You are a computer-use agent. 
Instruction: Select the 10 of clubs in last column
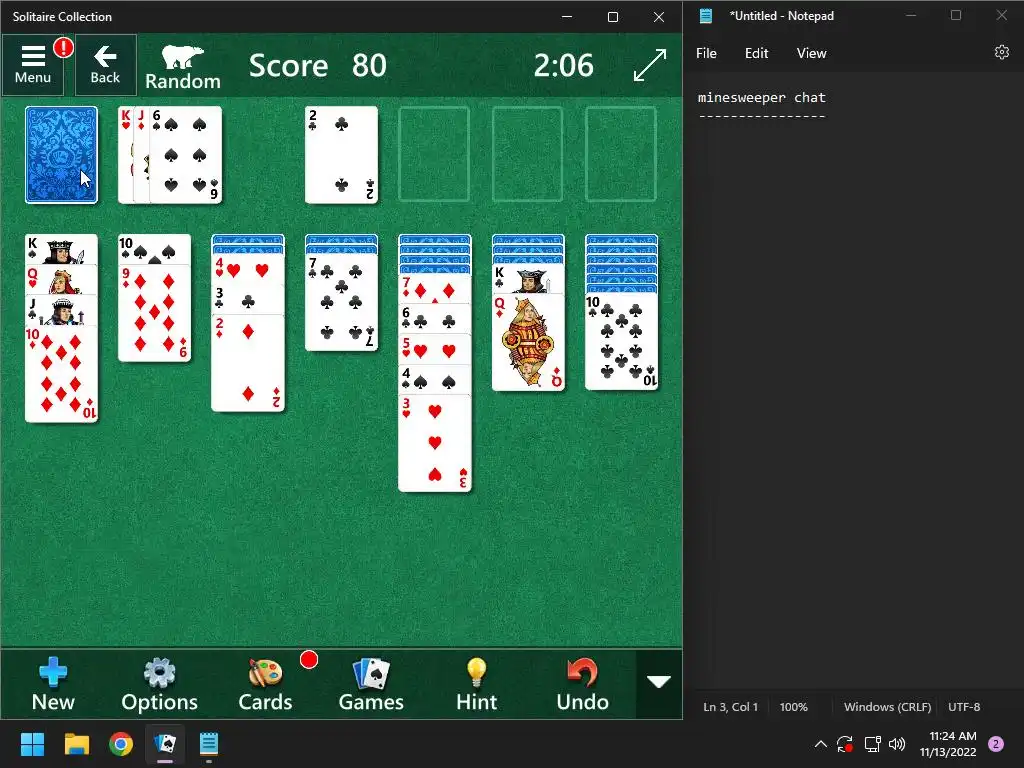pos(622,342)
